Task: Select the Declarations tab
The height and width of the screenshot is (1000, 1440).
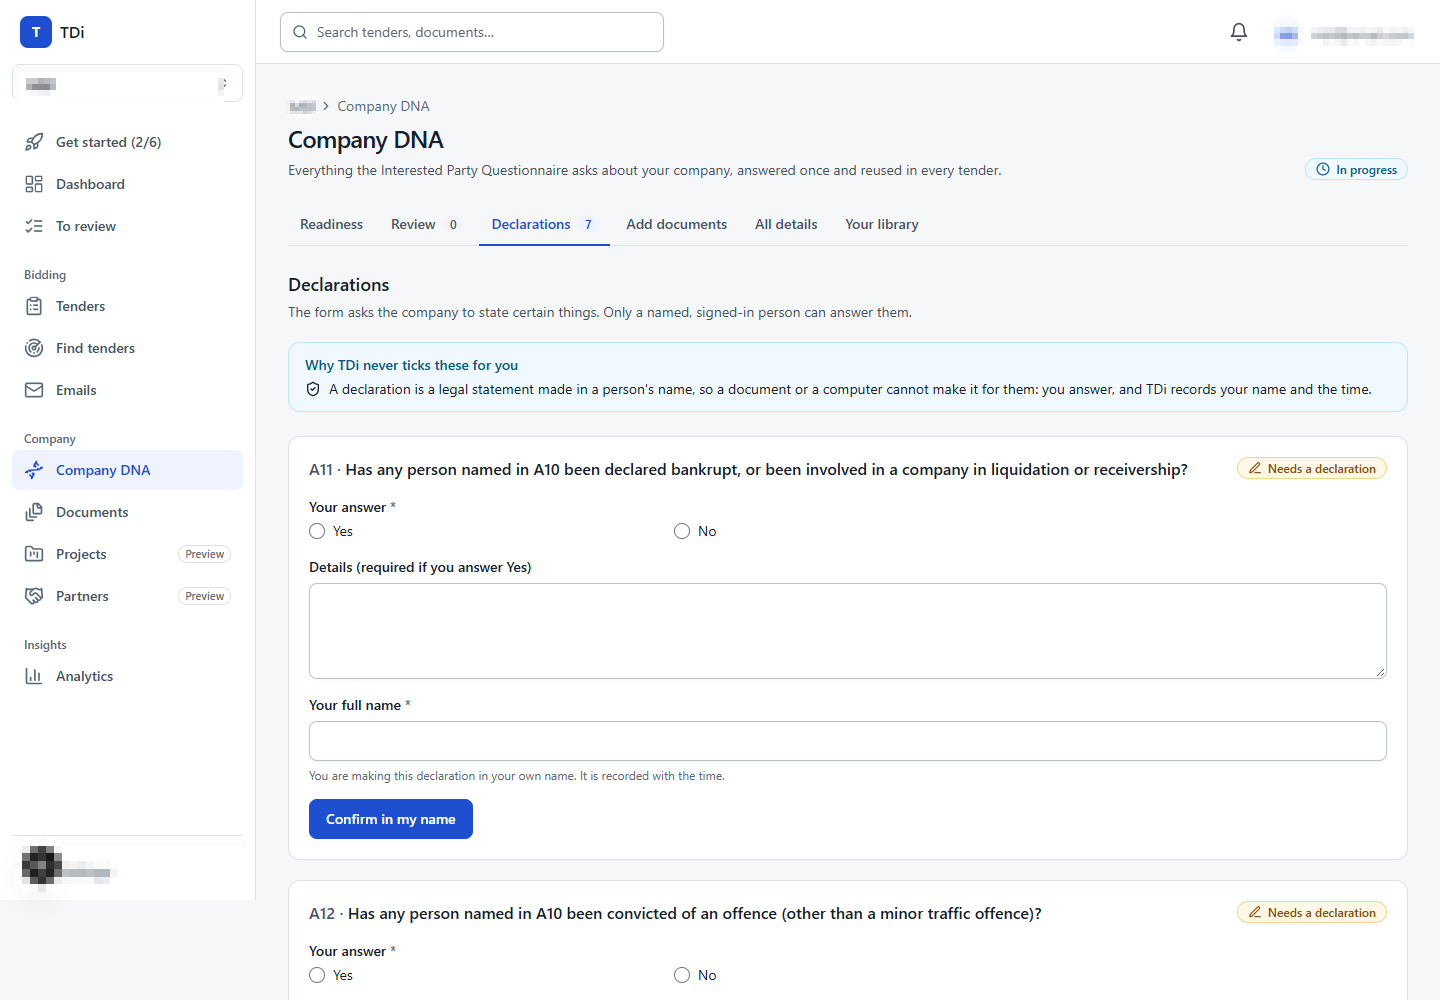Action: coord(544,224)
